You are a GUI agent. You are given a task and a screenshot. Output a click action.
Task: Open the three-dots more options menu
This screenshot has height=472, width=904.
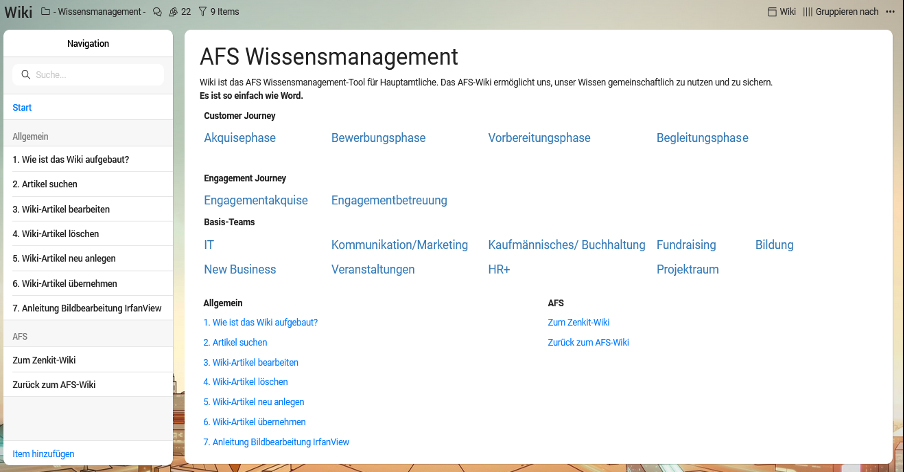(x=890, y=12)
